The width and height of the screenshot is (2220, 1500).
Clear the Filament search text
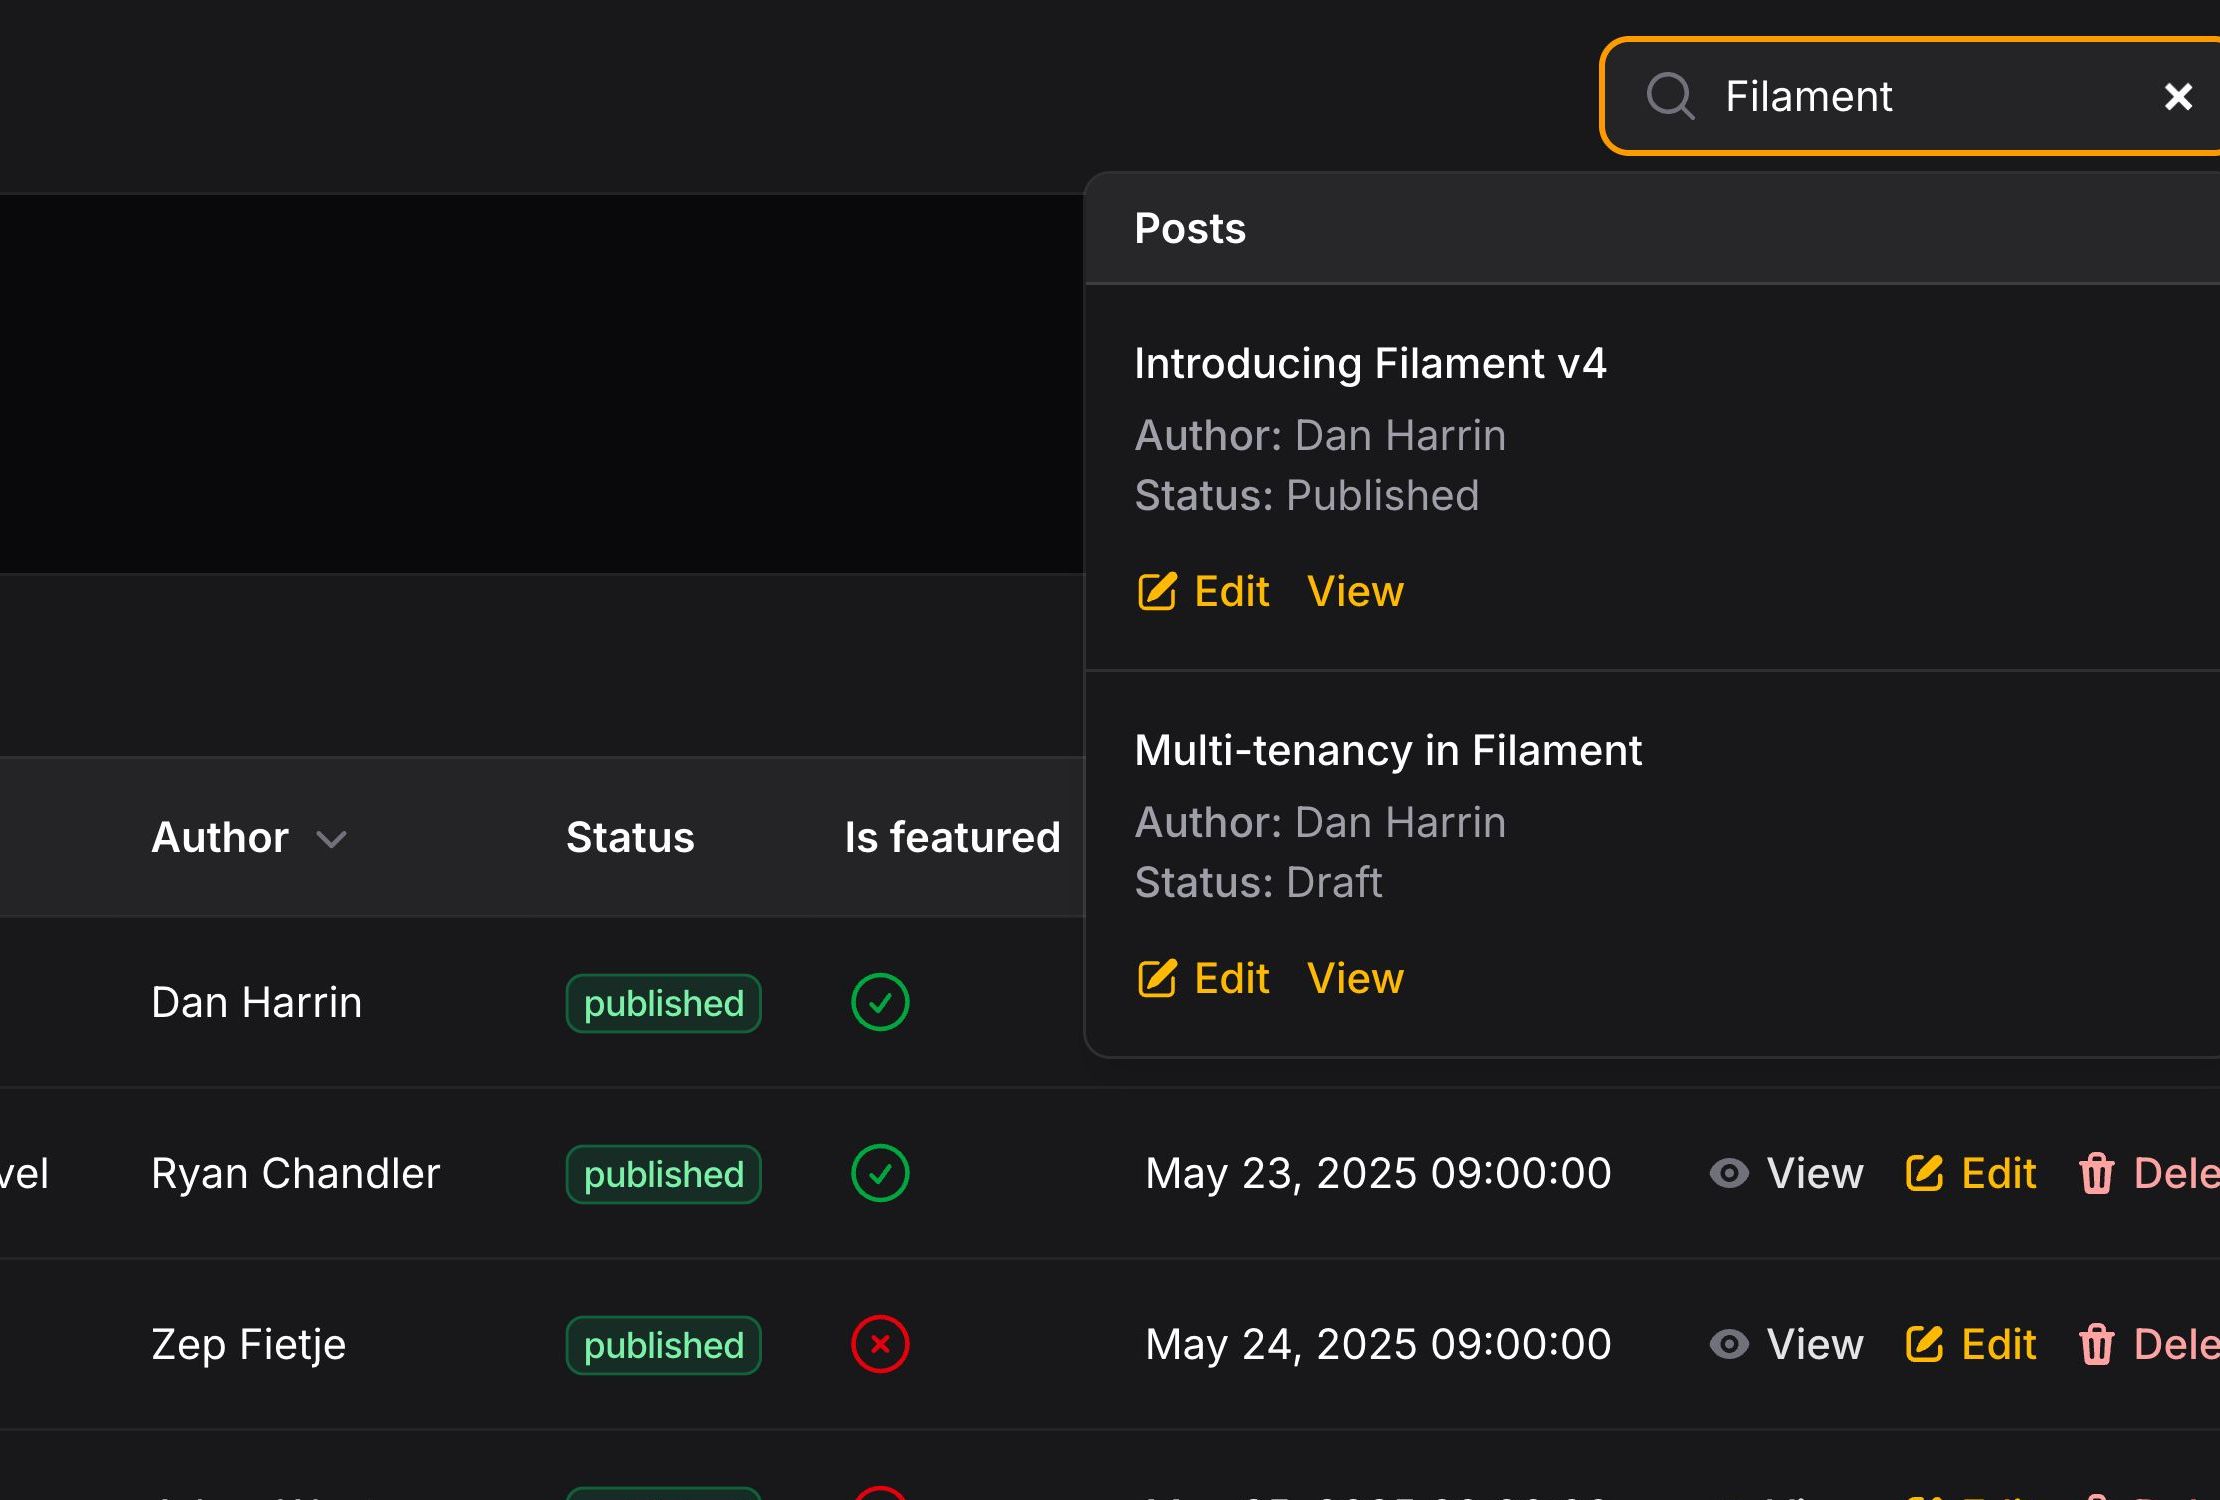[2178, 96]
